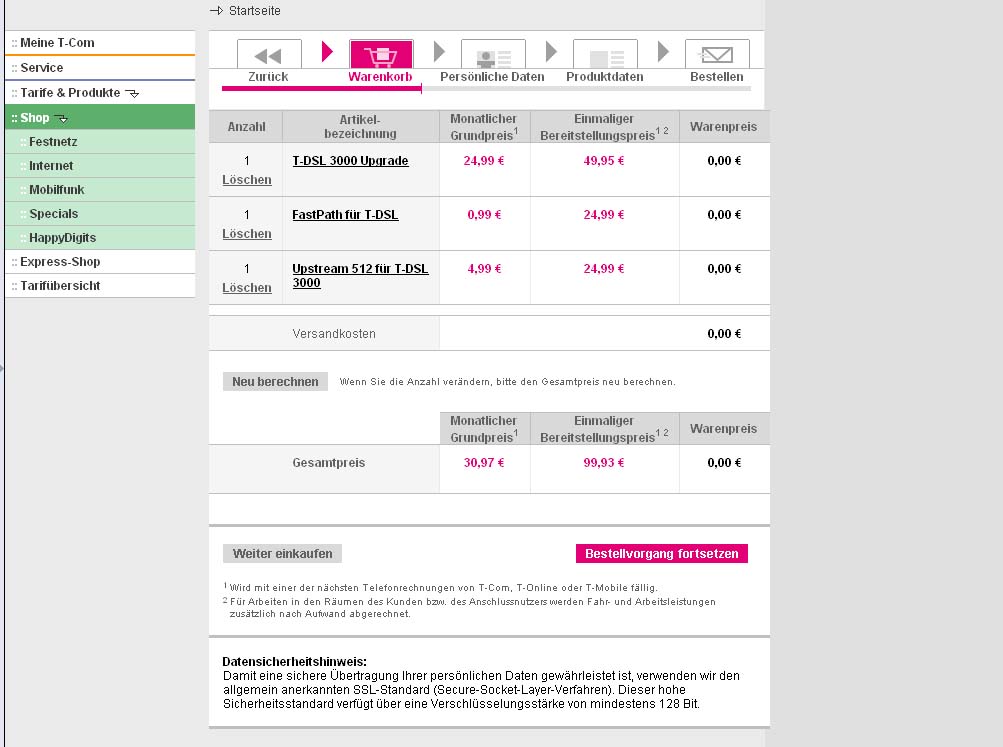Open the Service menu item
Viewport: 1003px width, 747px height.
click(x=100, y=68)
